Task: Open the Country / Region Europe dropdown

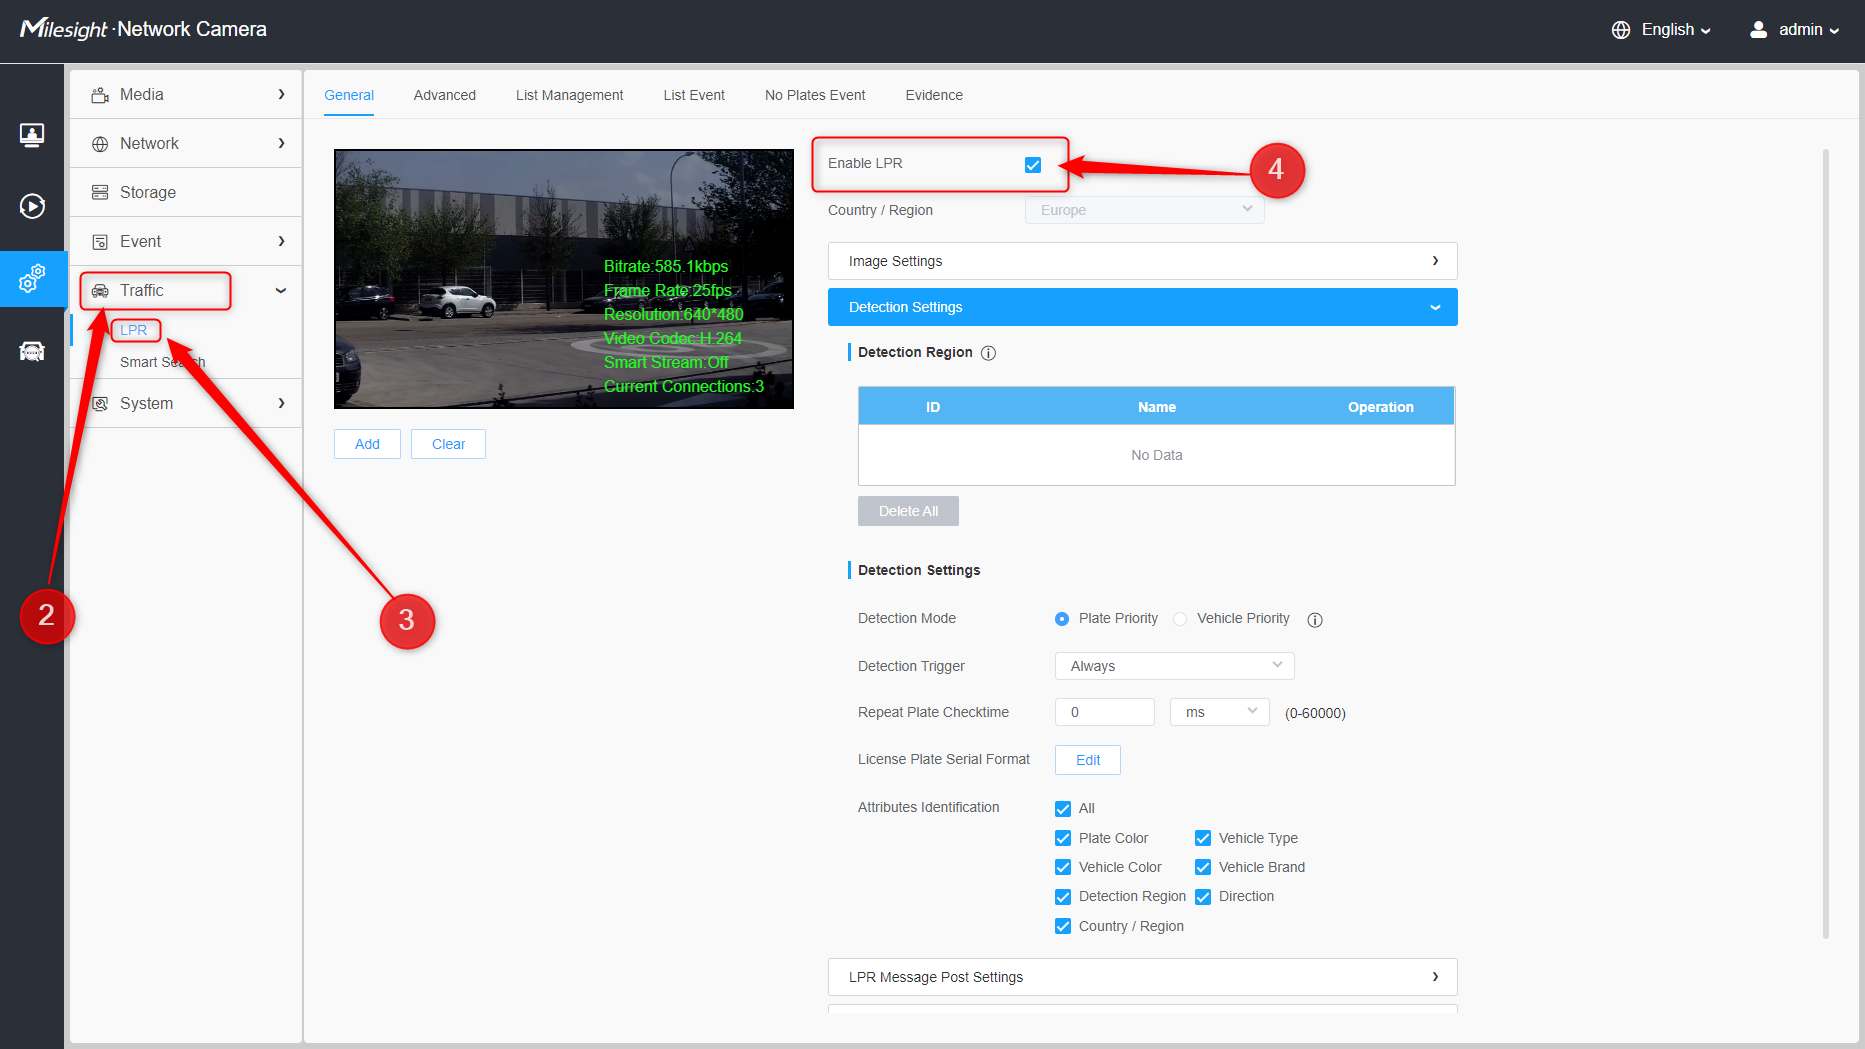Action: tap(1144, 210)
